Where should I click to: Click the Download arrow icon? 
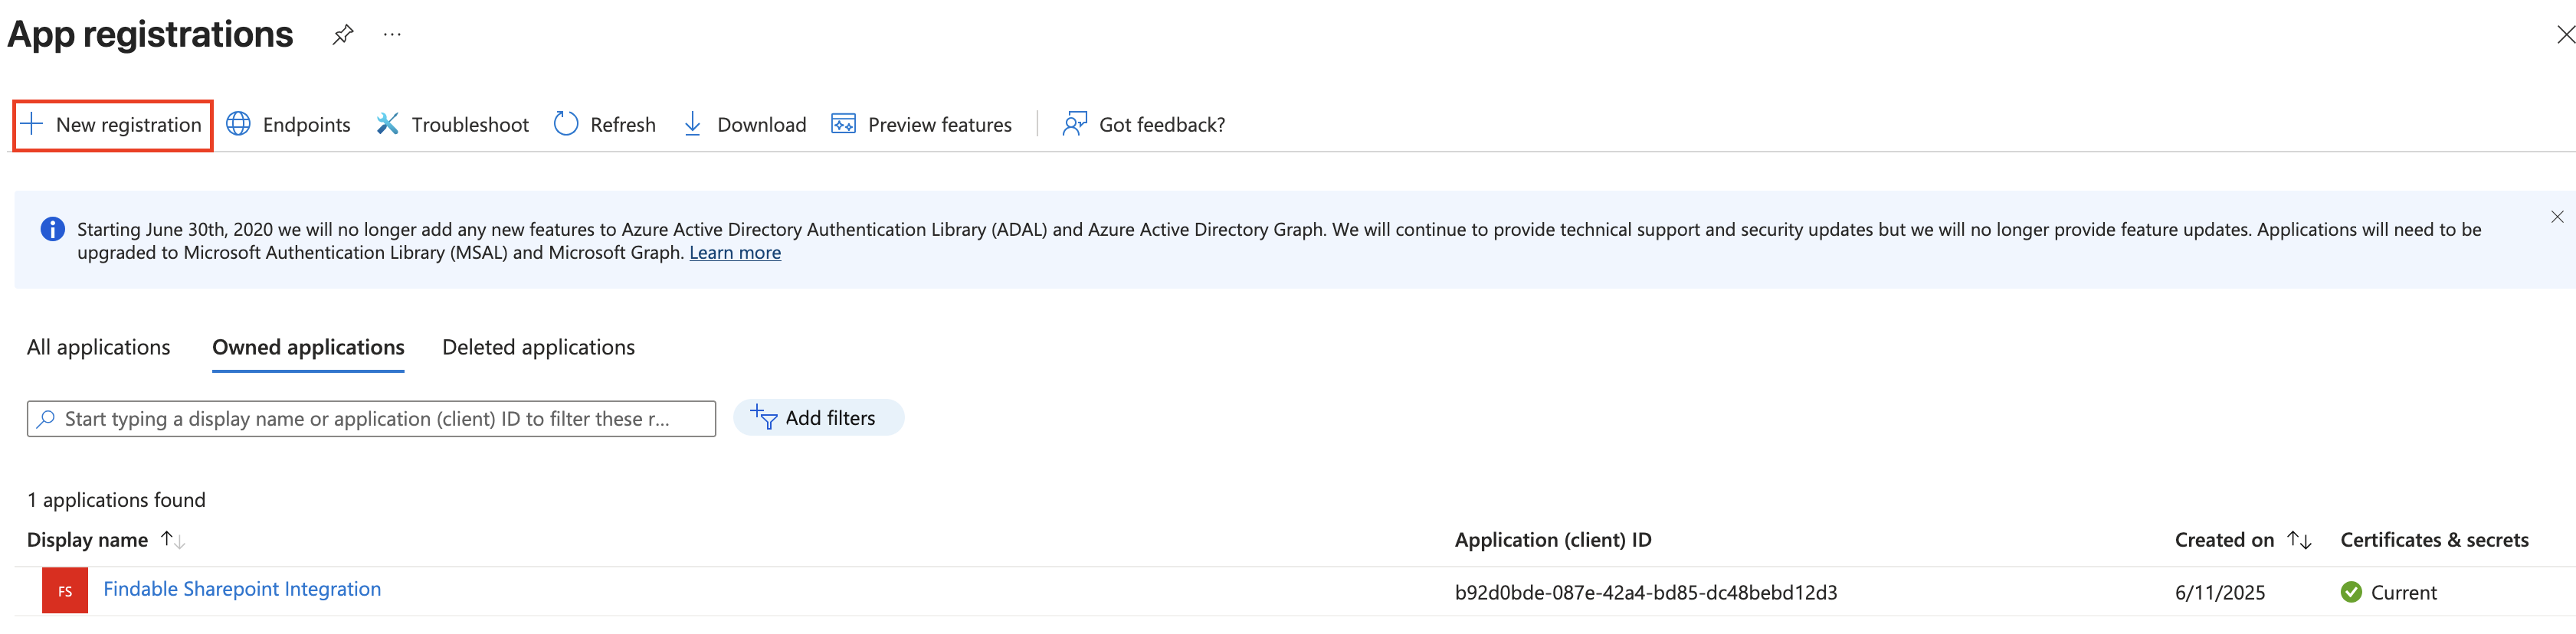(x=692, y=124)
